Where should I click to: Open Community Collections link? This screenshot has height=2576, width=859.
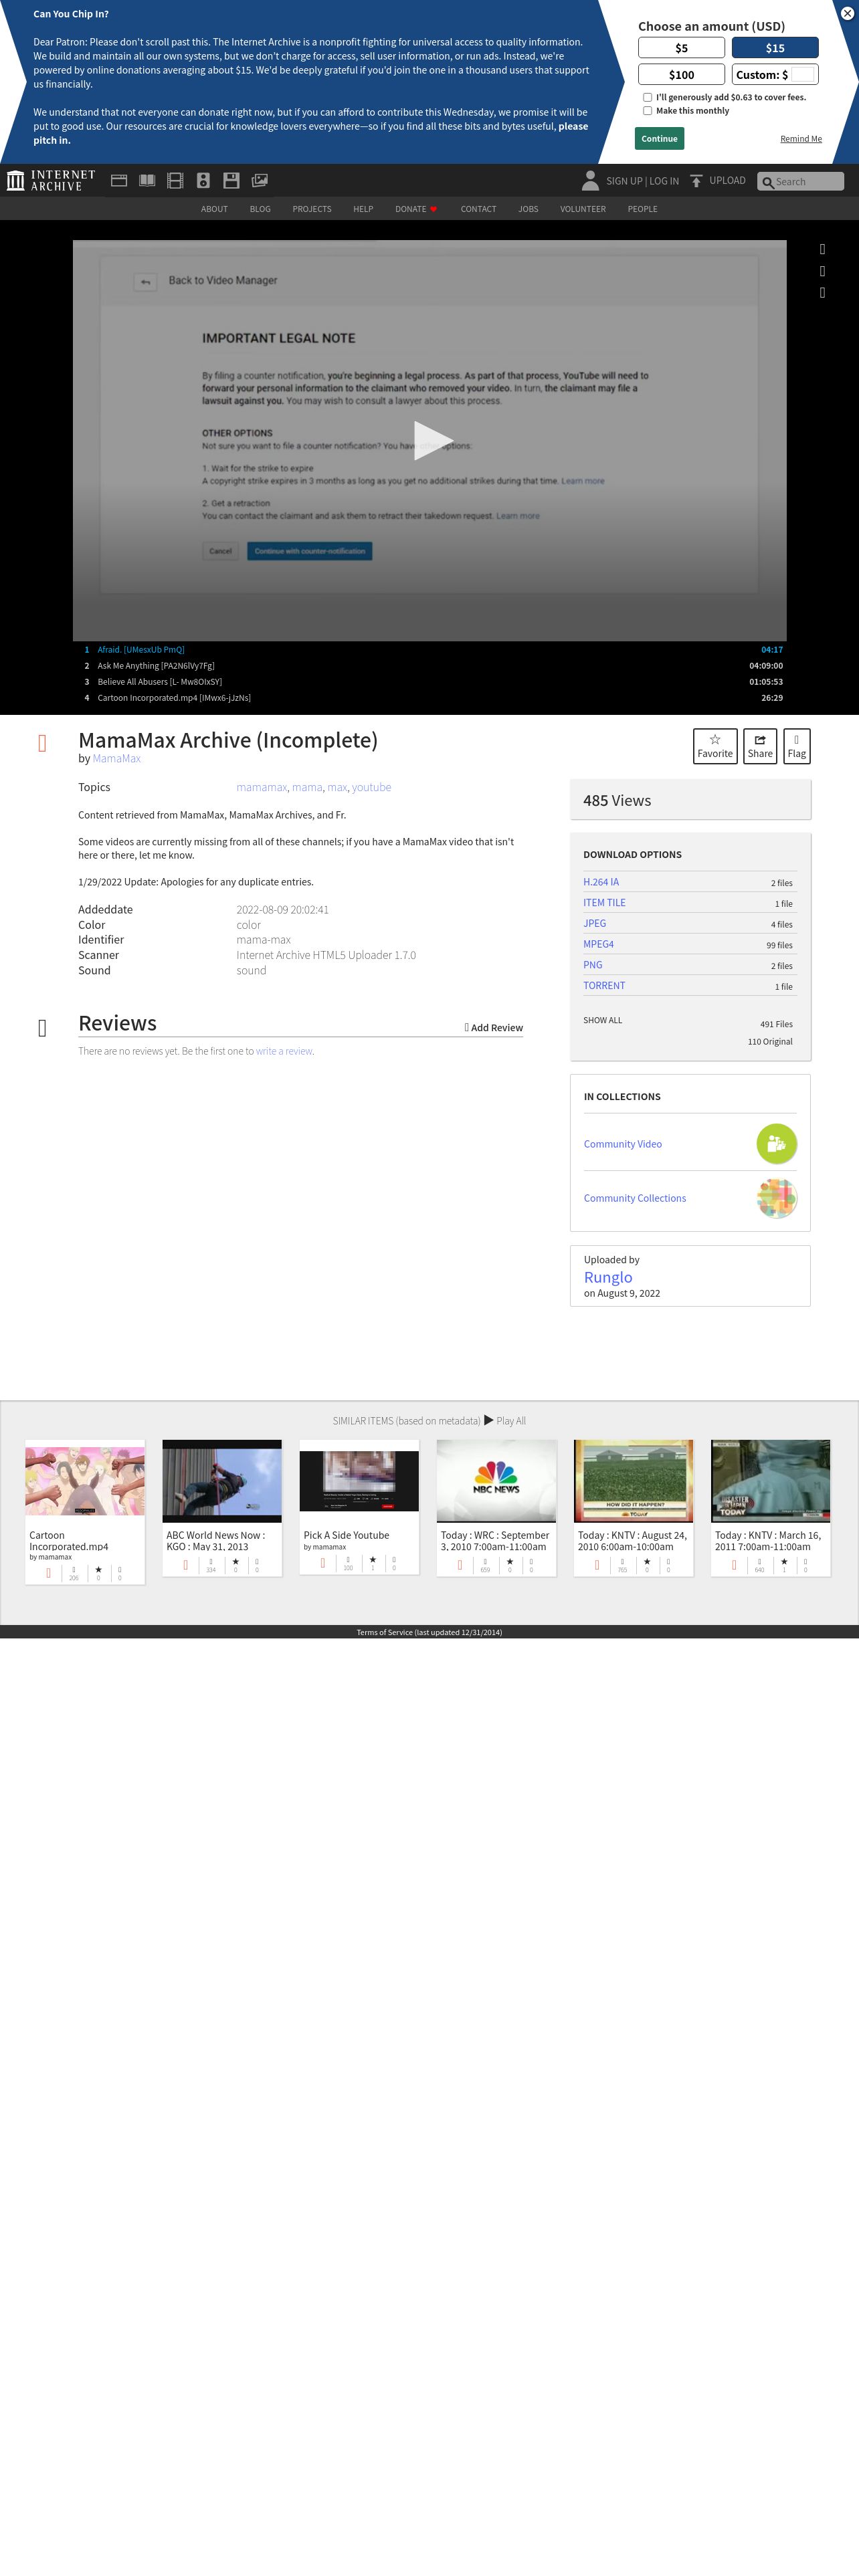(635, 1199)
